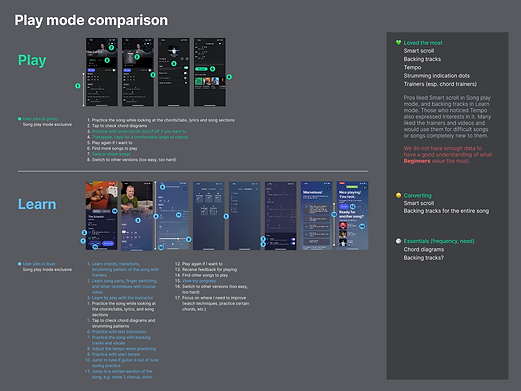Click the Loved the most heading
This screenshot has height=391, width=521.
pos(423,43)
